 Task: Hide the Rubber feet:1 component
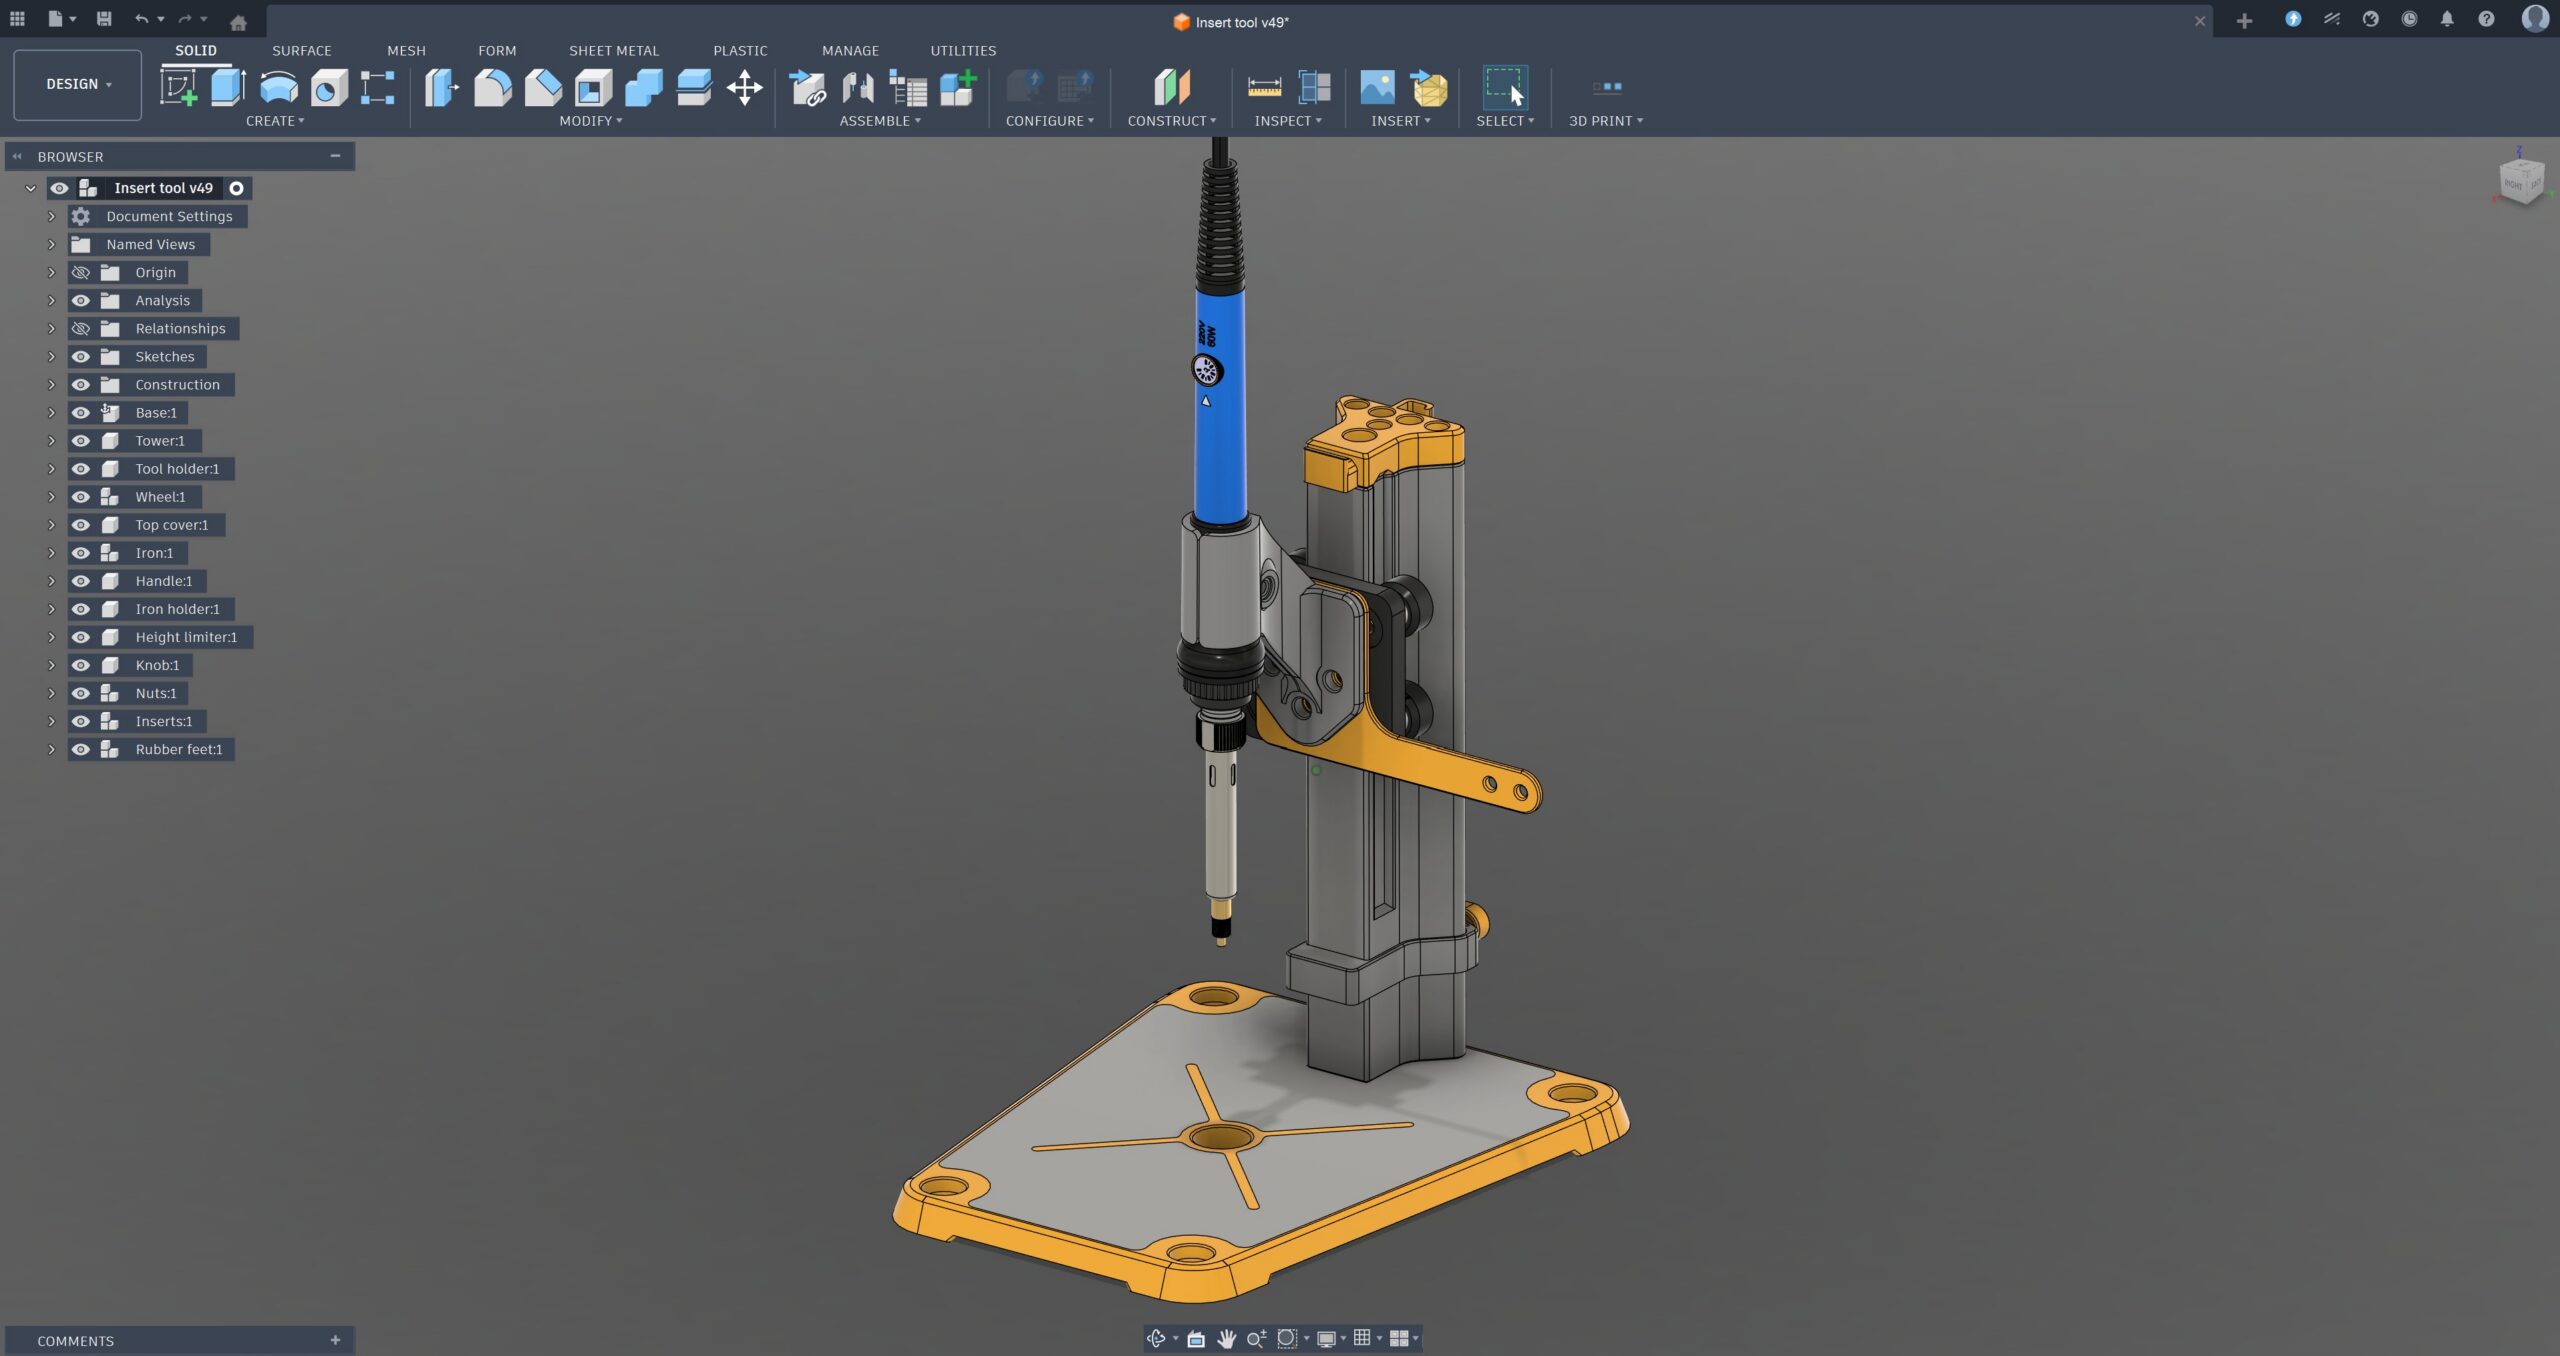(81, 749)
